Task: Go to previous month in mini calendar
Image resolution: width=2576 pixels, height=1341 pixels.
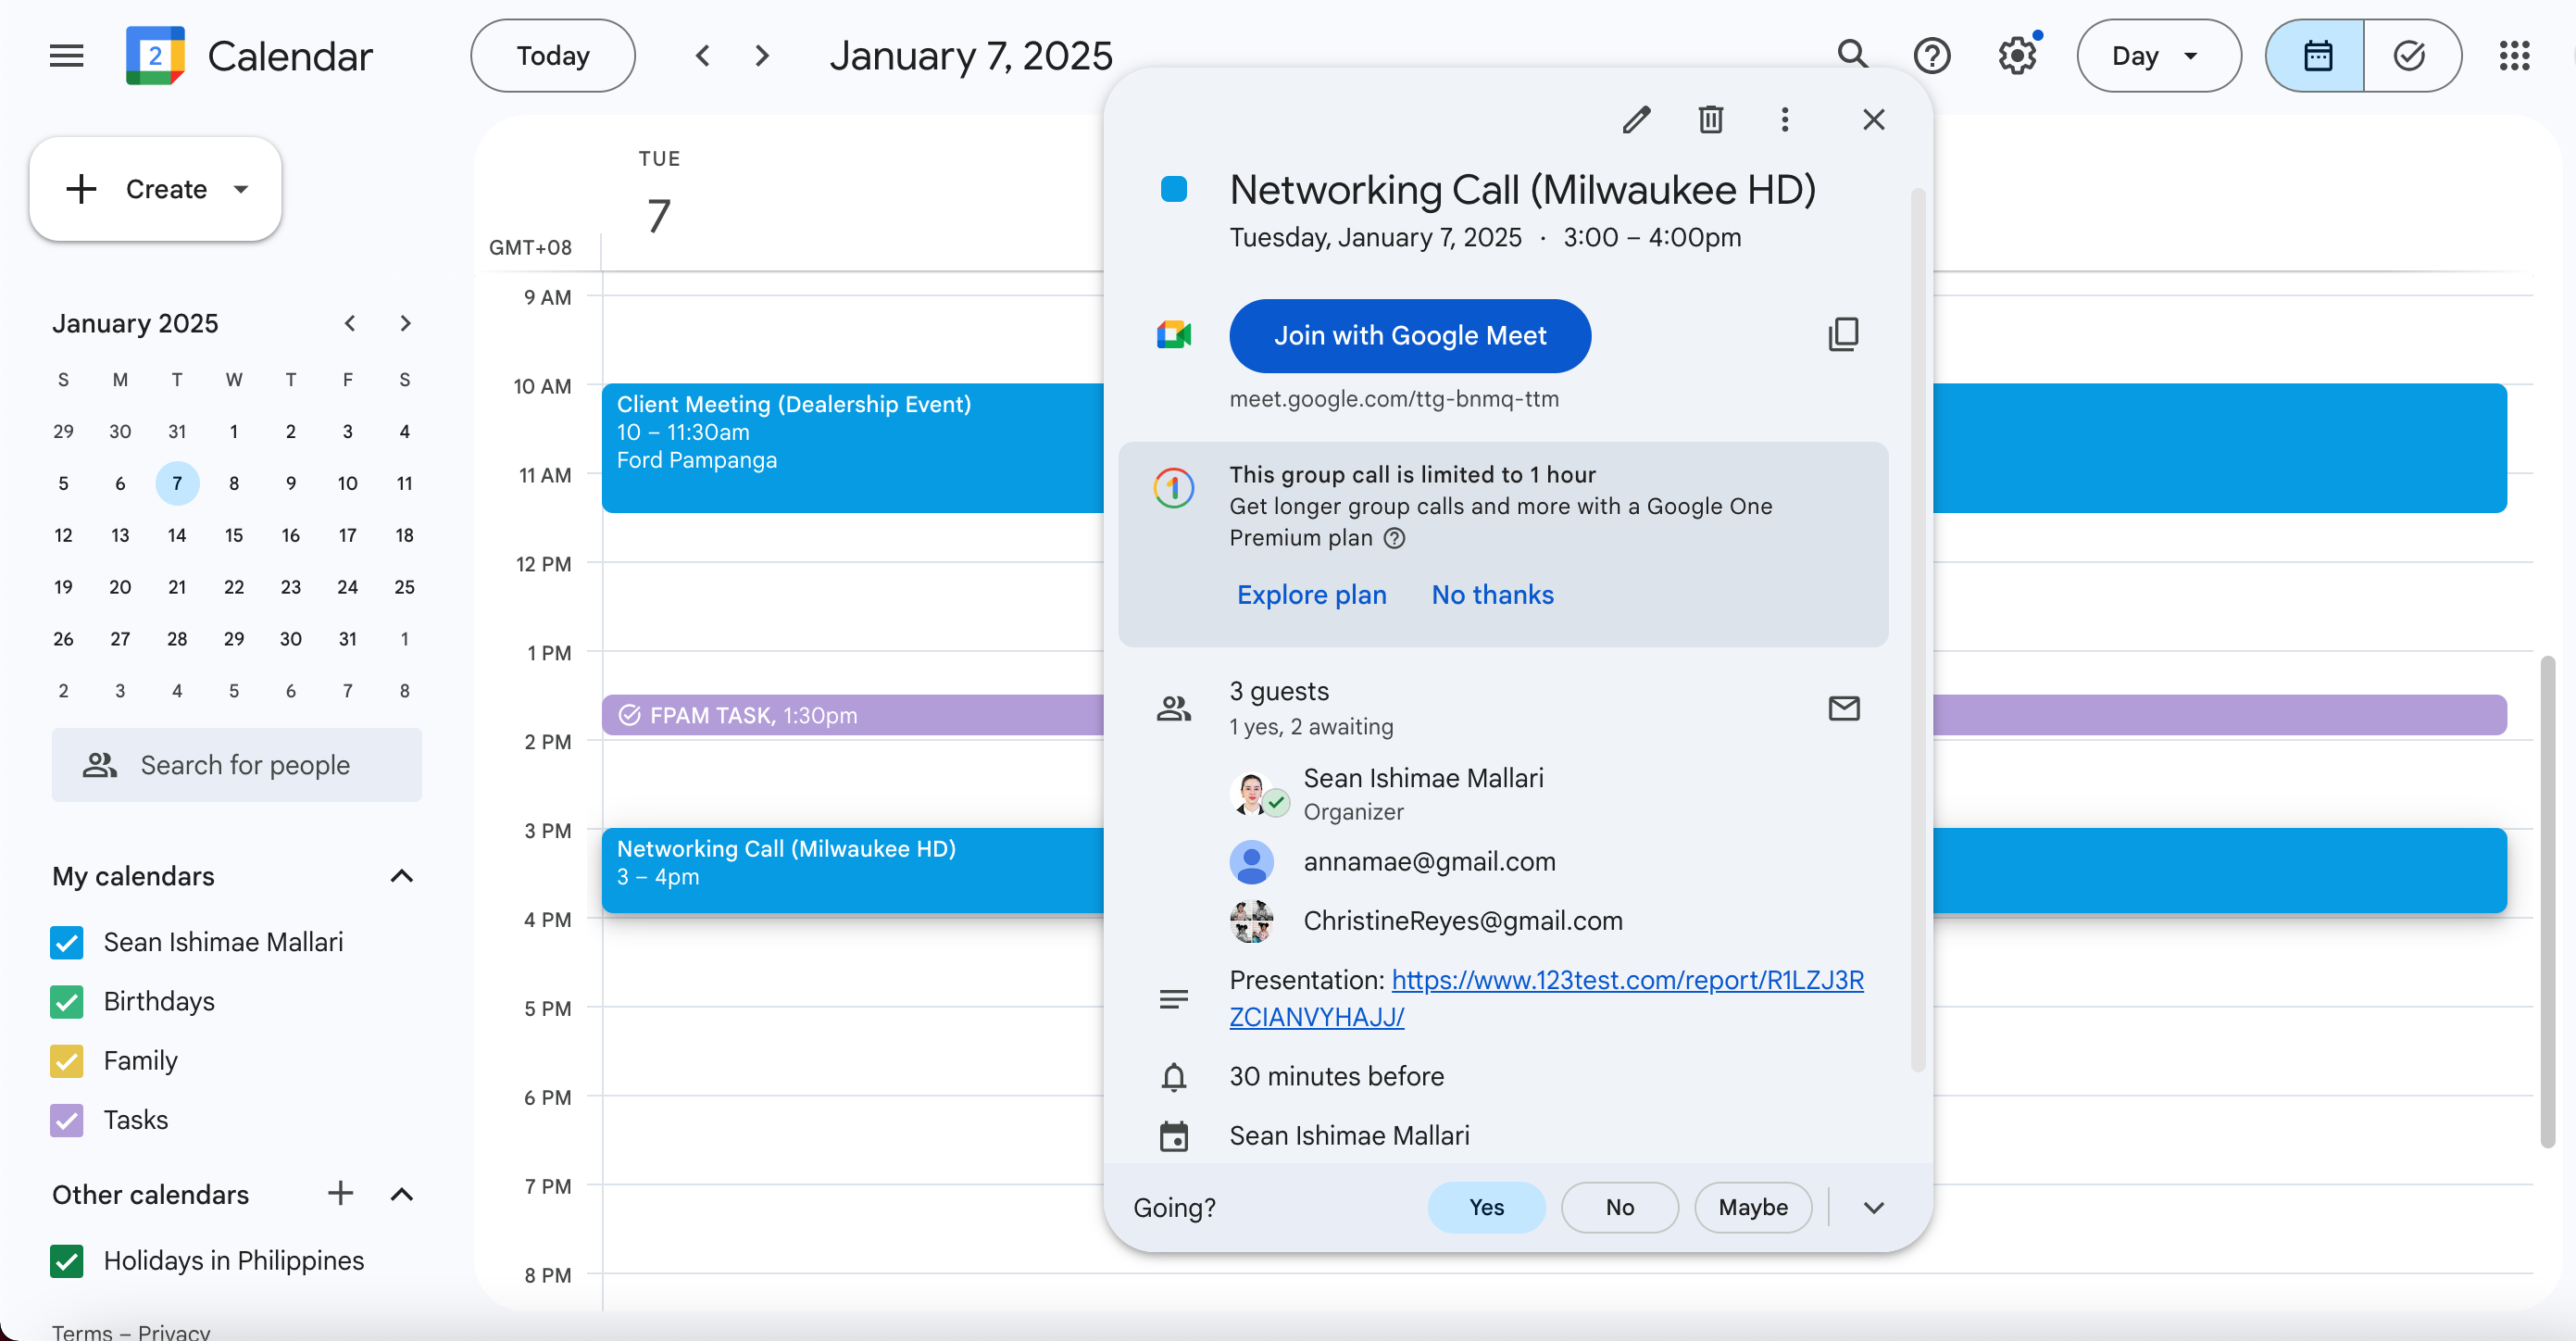Action: [x=350, y=323]
